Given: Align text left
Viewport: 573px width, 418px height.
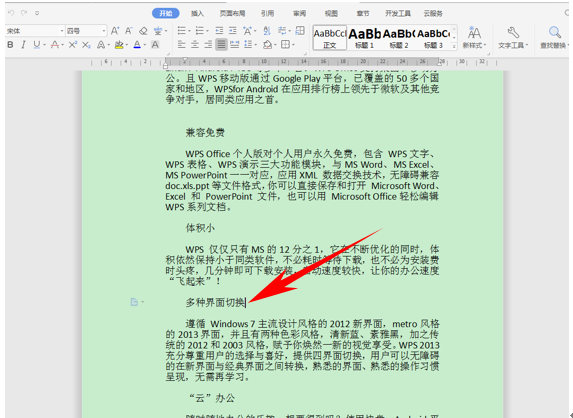Looking at the screenshot, I should click(x=182, y=45).
